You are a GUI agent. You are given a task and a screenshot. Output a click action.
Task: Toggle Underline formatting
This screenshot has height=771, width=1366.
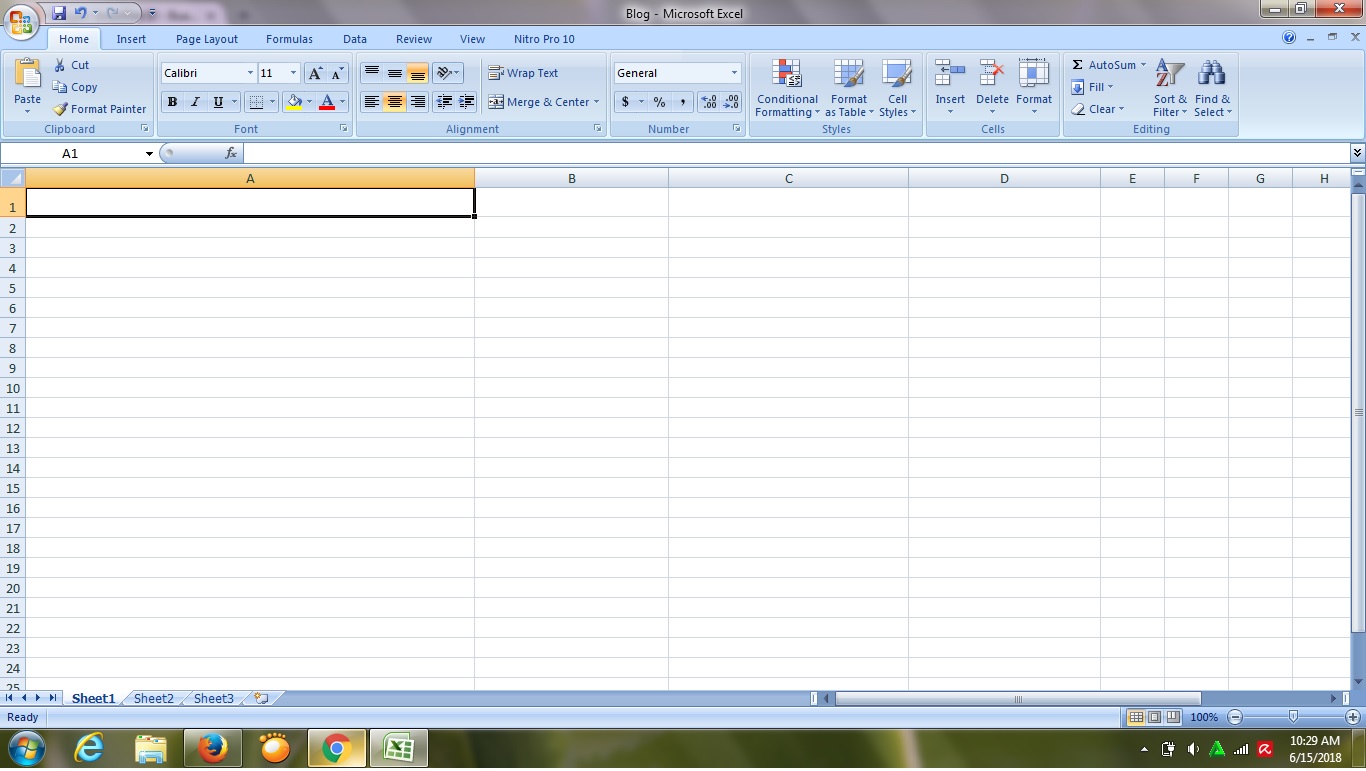pyautogui.click(x=218, y=102)
